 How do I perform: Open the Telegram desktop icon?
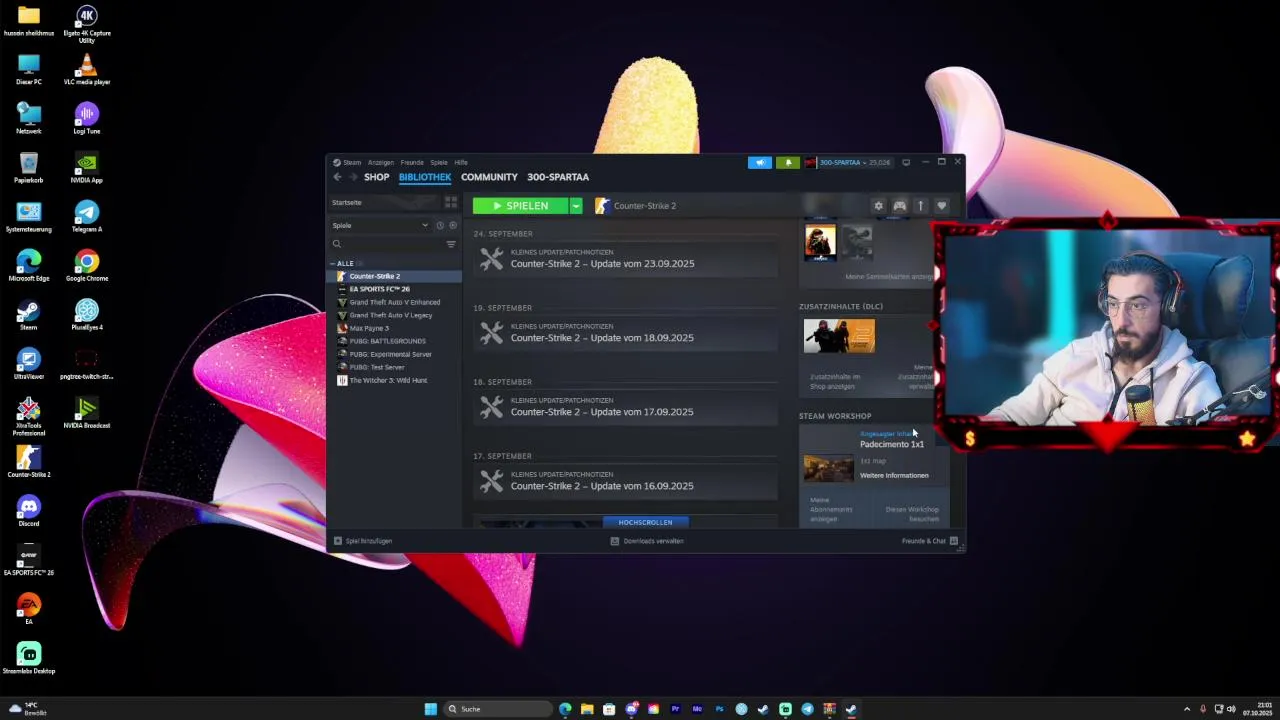86,216
